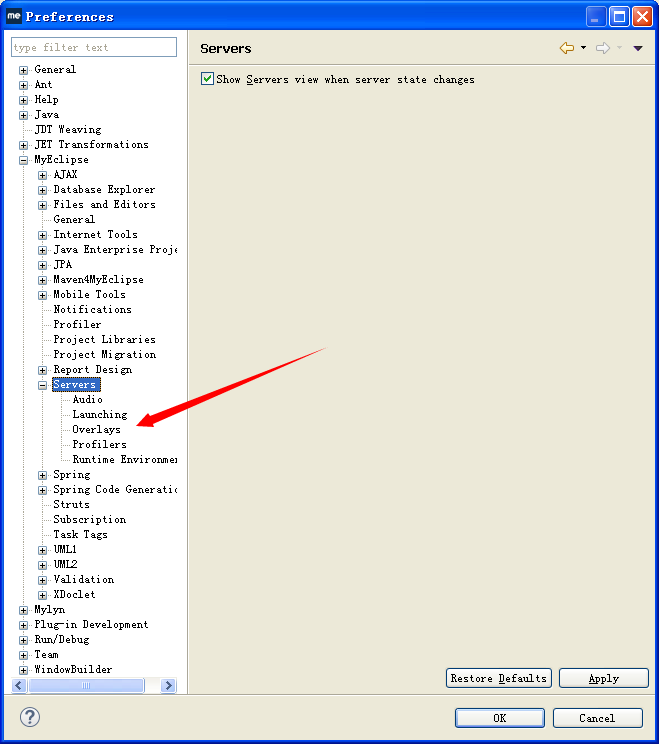Open the Subscription preferences page
This screenshot has height=744, width=659.
(89, 519)
